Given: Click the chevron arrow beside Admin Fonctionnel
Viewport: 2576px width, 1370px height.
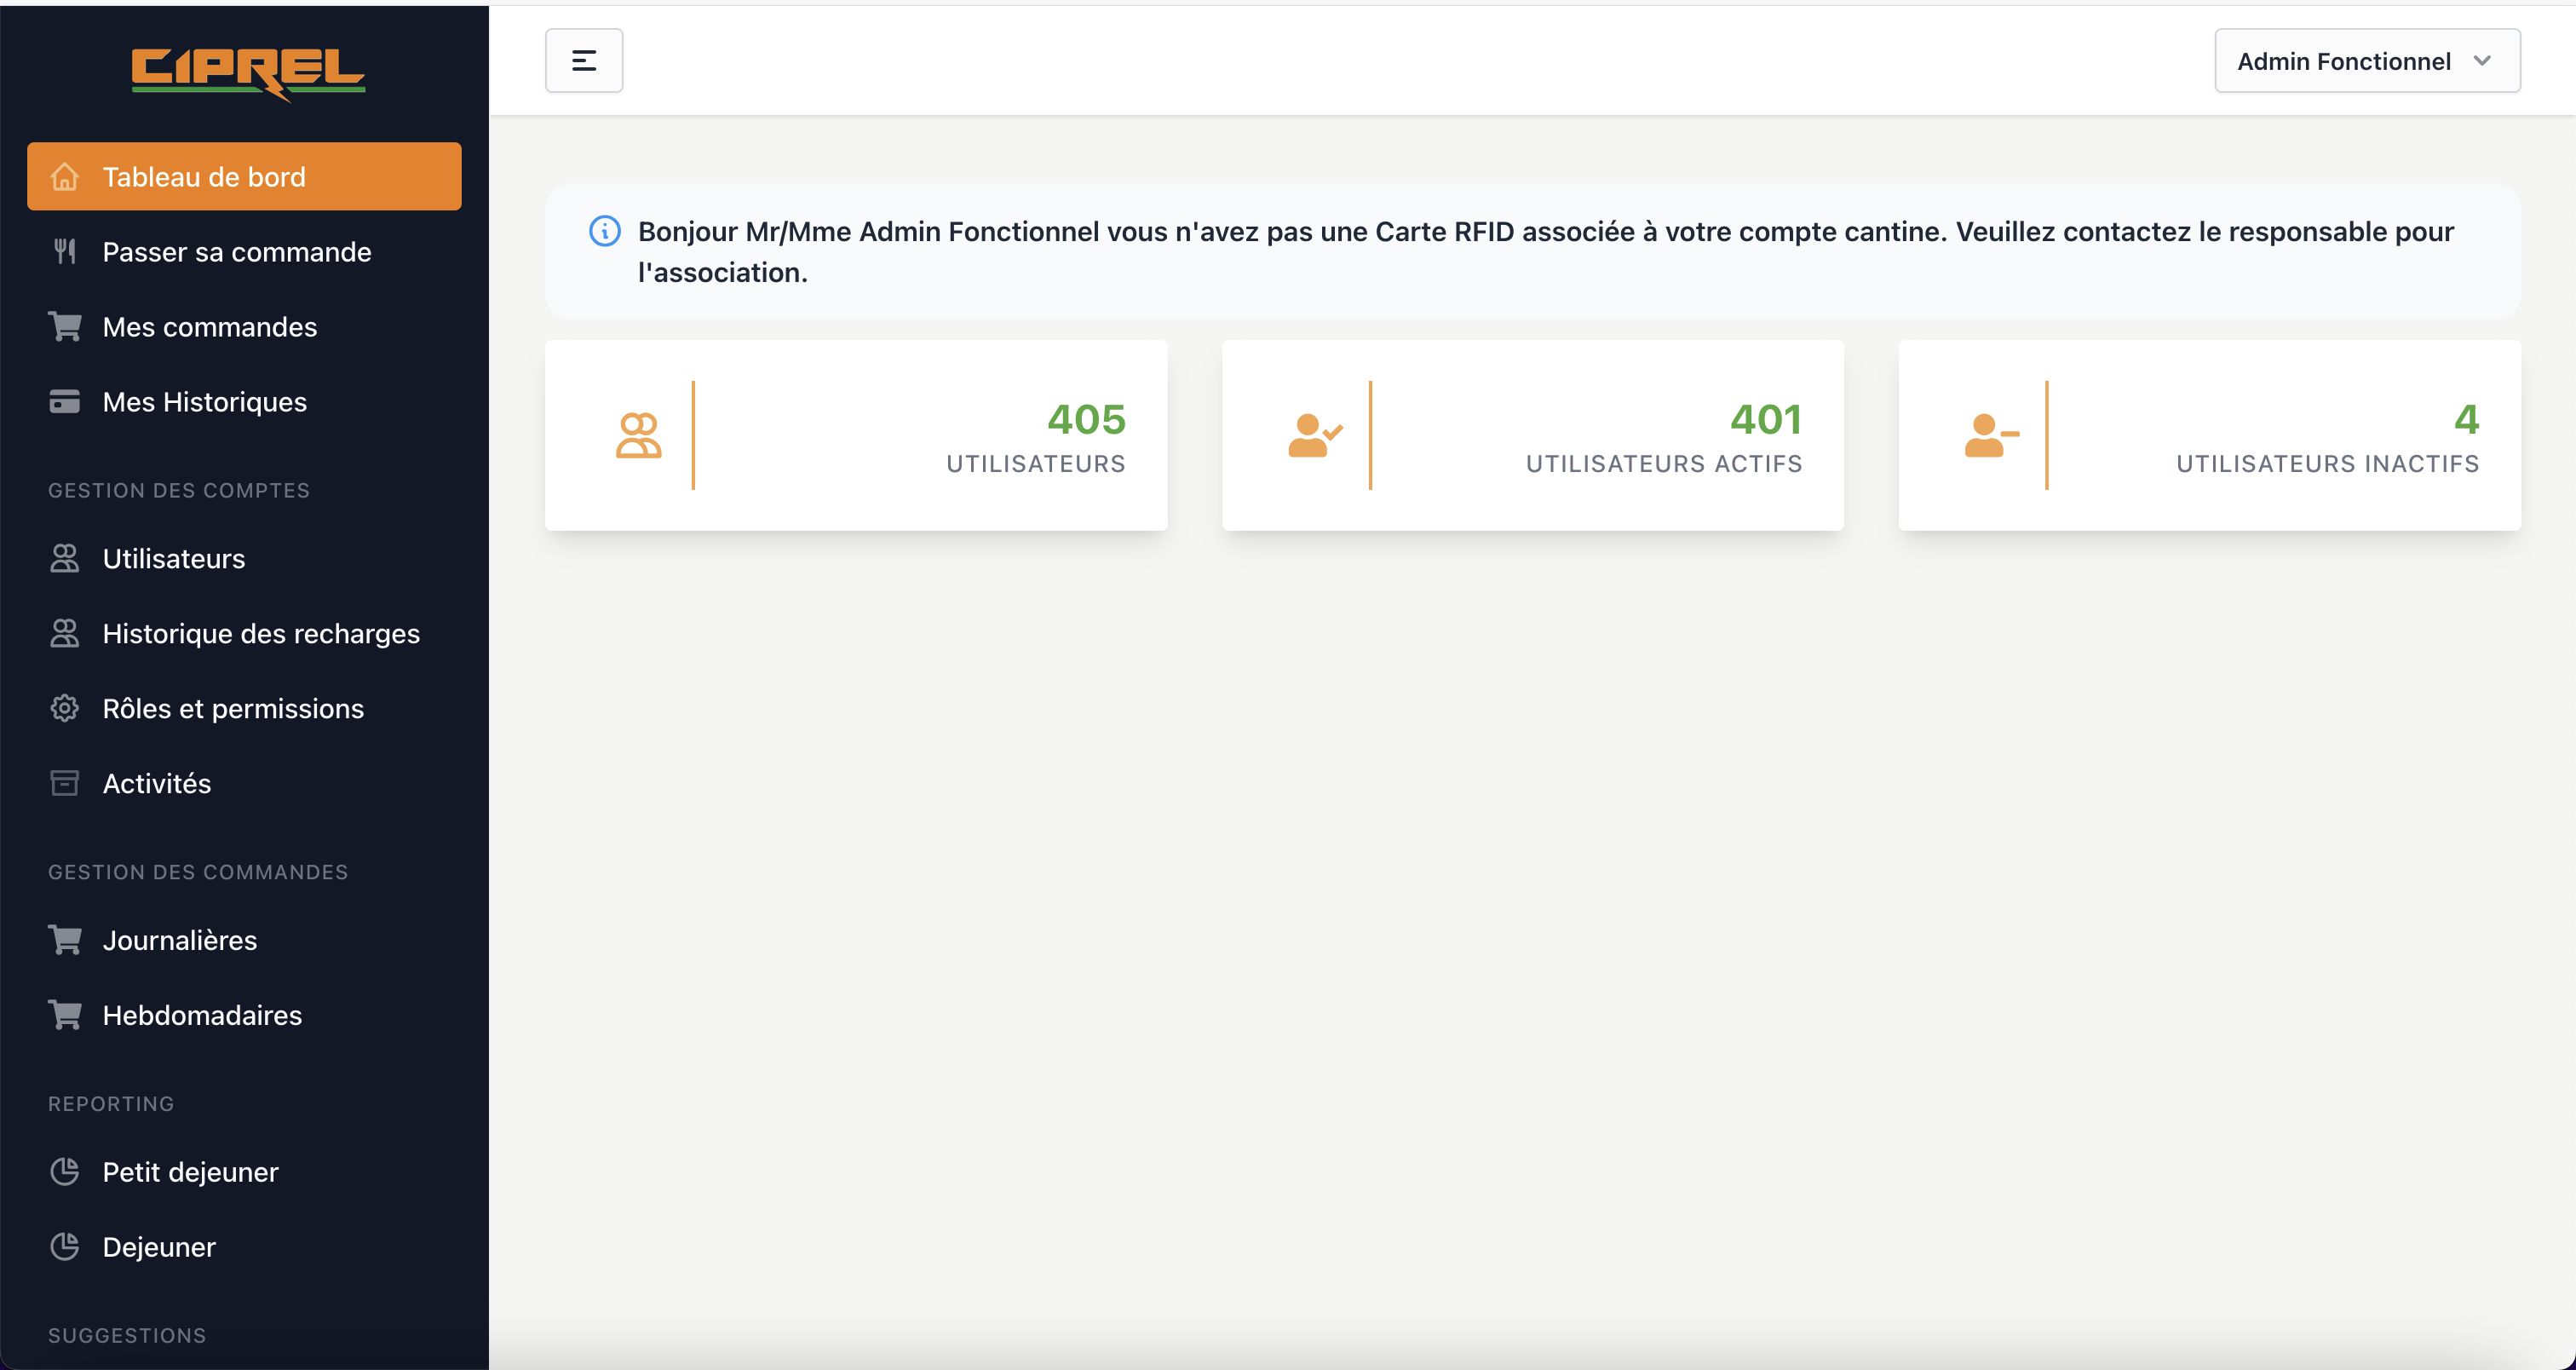Looking at the screenshot, I should point(2481,61).
